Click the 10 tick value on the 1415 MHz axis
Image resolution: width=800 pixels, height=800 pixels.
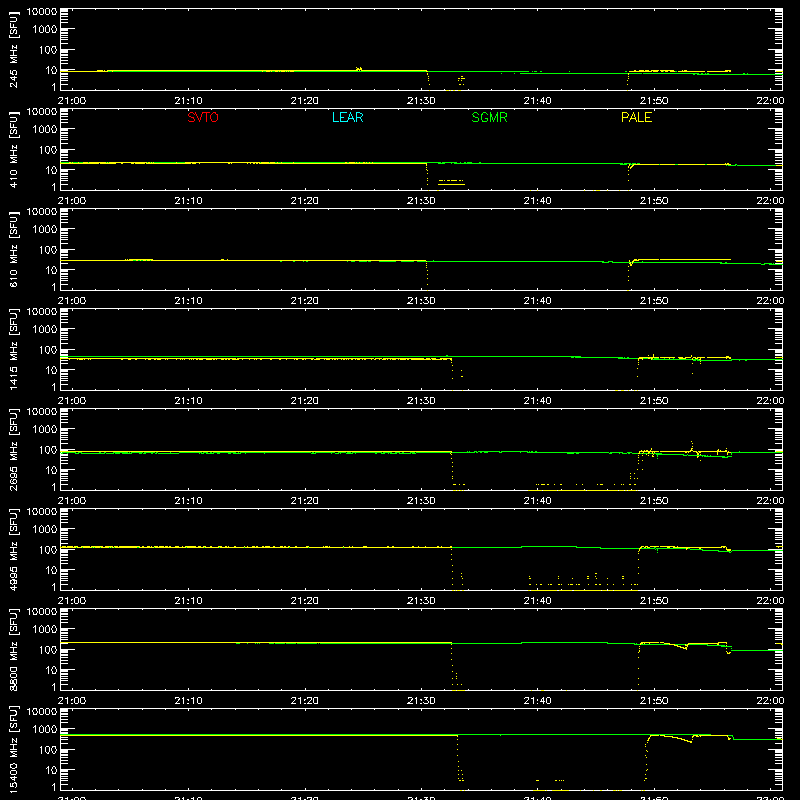[x=51, y=370]
